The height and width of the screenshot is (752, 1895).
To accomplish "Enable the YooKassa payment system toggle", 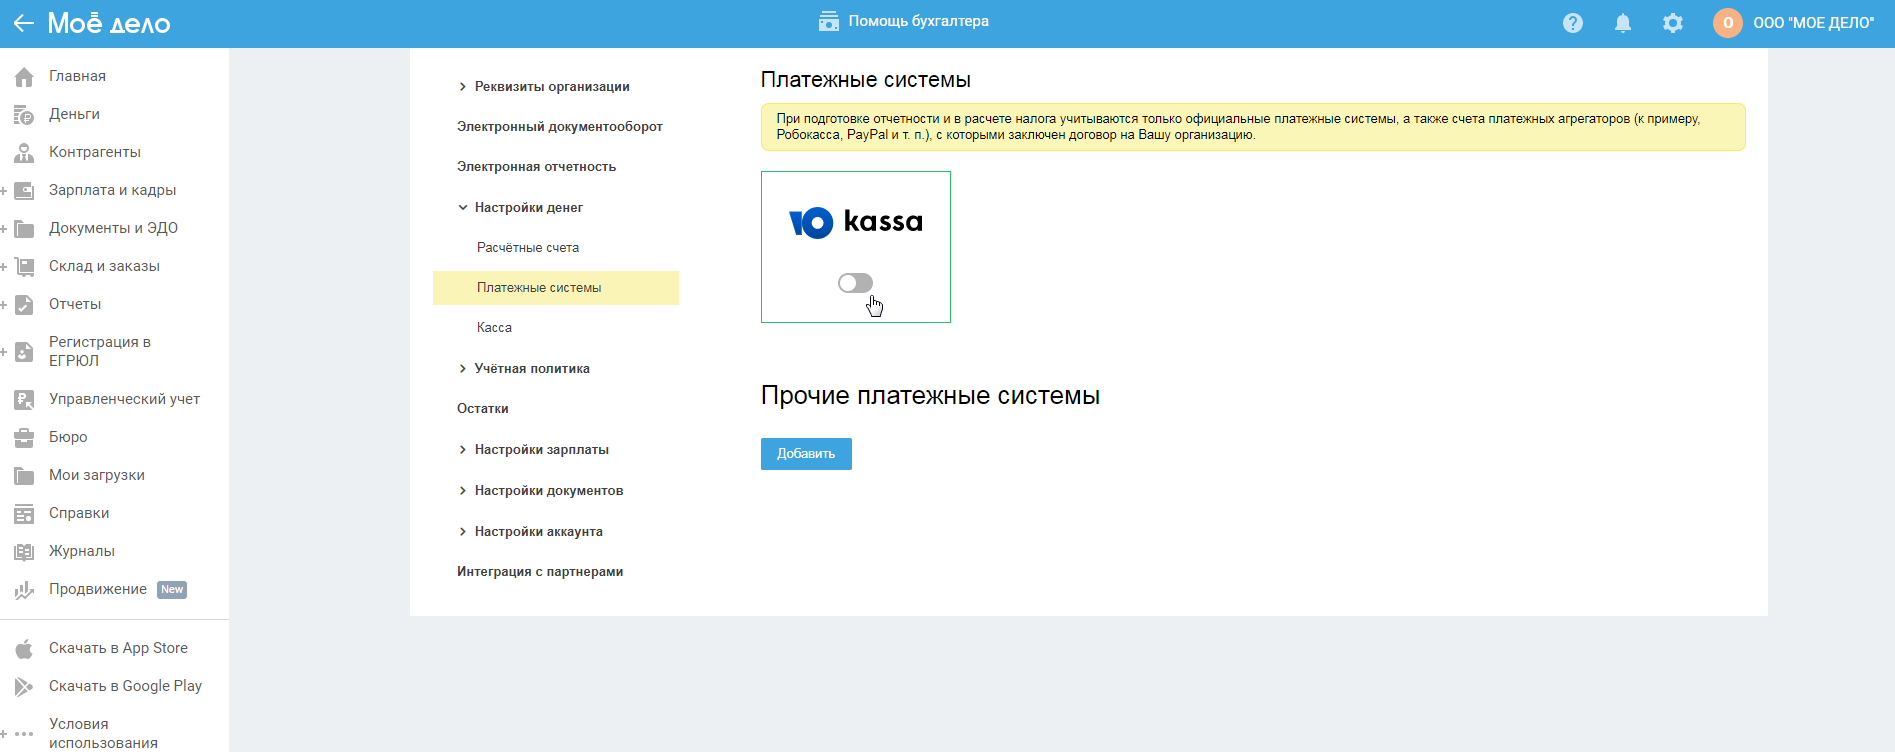I will [x=855, y=283].
